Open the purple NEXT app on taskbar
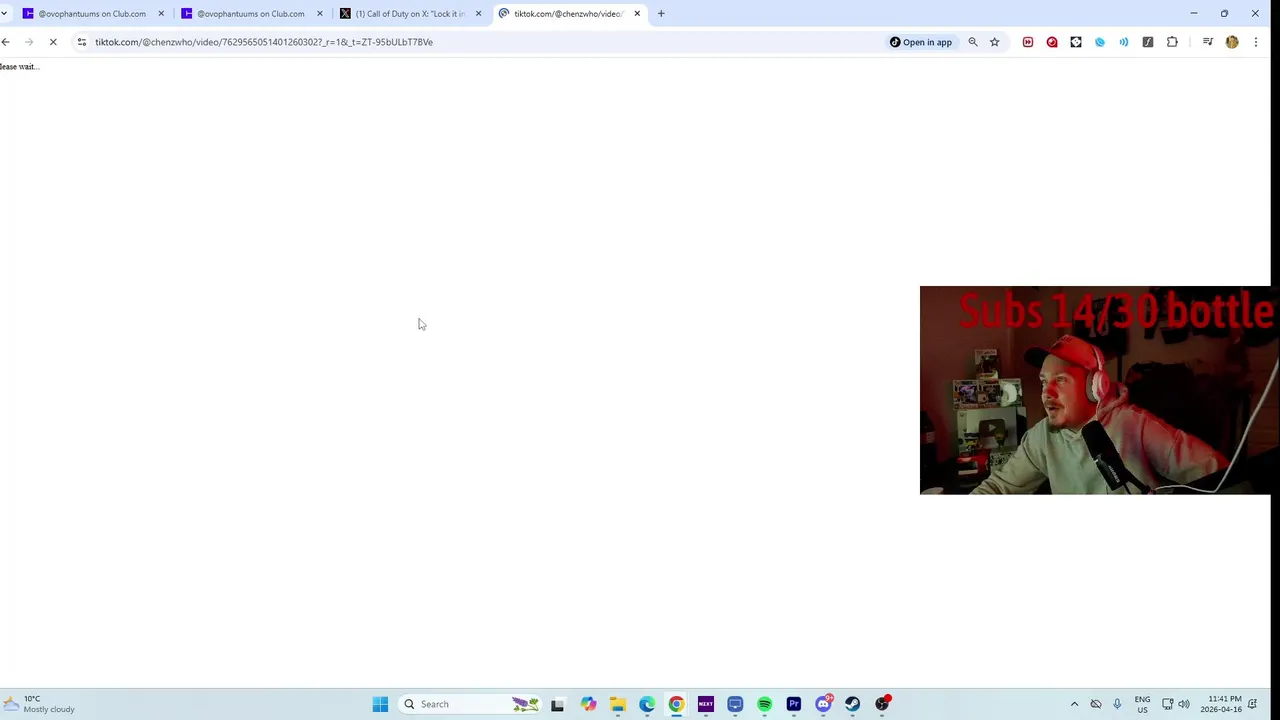1280x720 pixels. point(706,704)
